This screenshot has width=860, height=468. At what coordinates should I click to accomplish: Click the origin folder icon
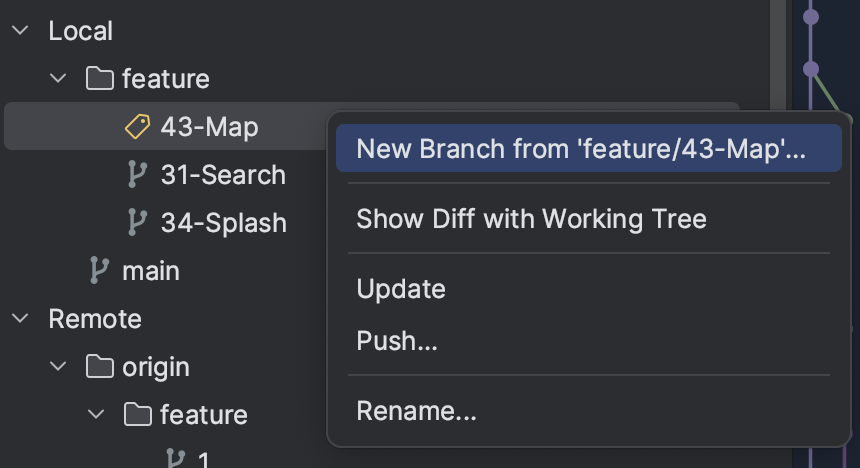100,366
